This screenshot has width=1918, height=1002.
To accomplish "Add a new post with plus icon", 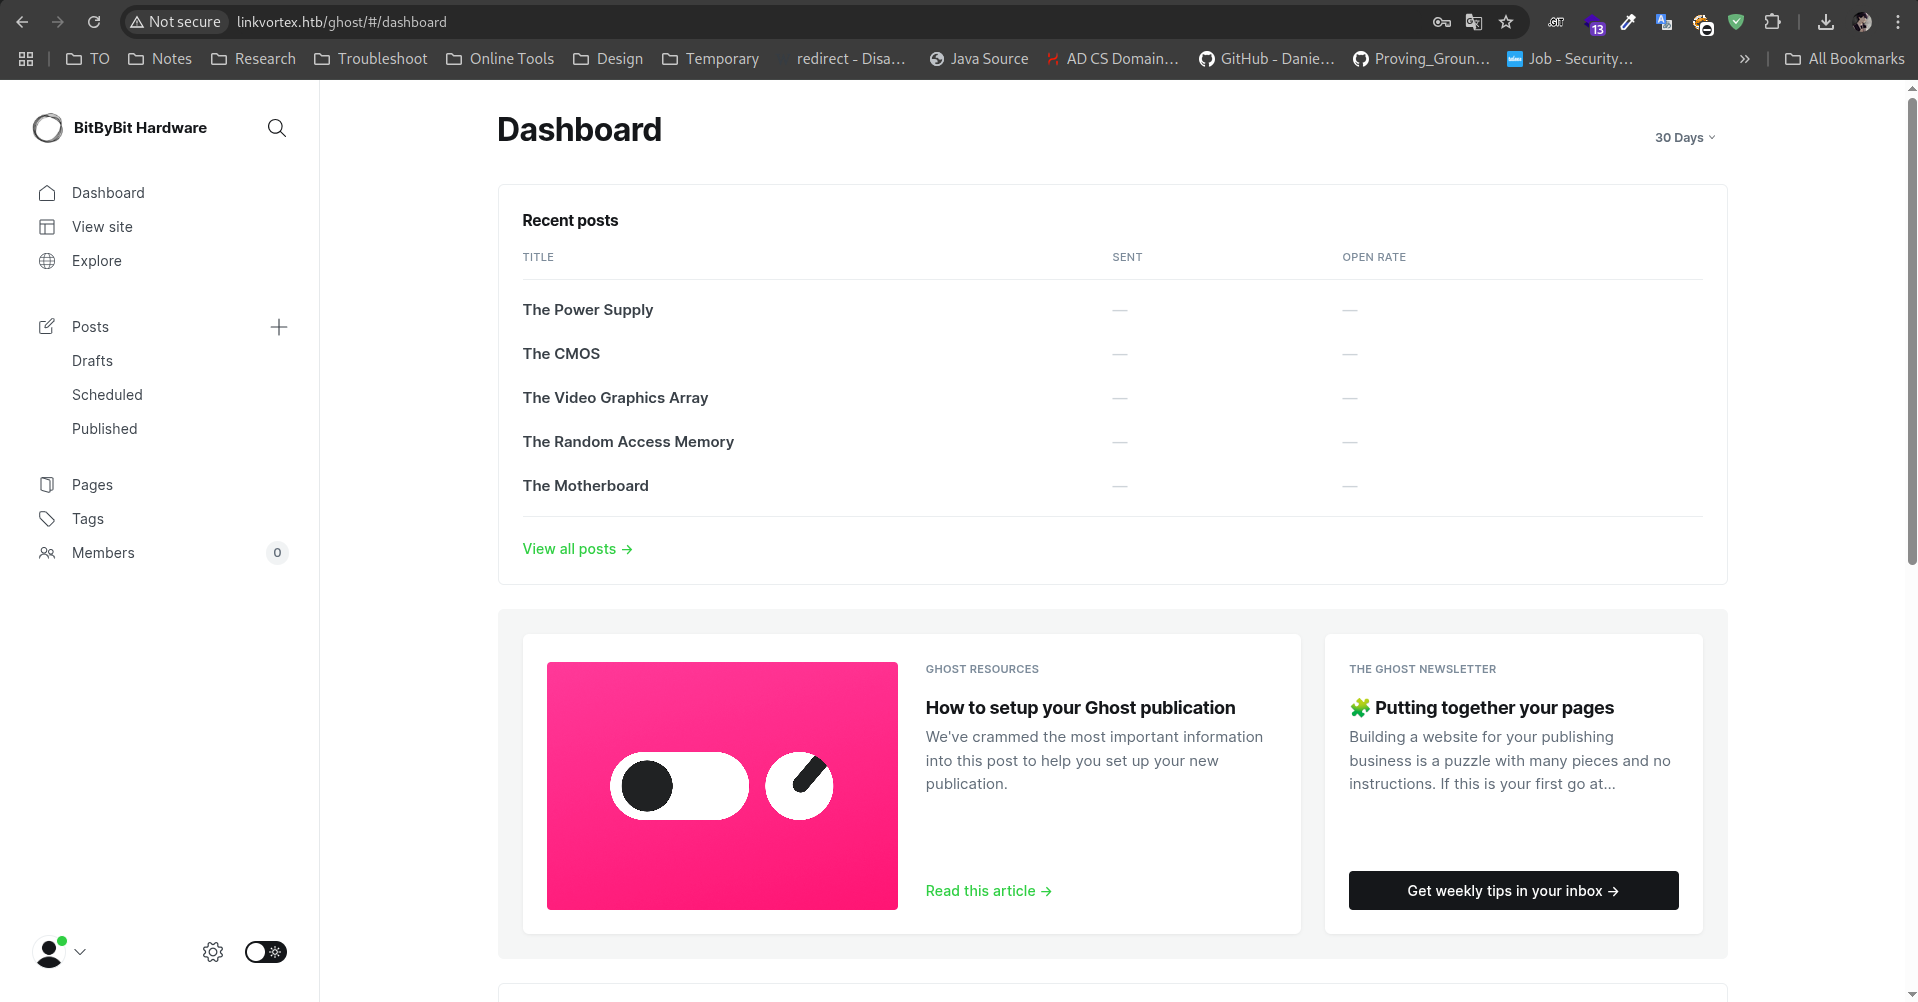I will coord(279,327).
